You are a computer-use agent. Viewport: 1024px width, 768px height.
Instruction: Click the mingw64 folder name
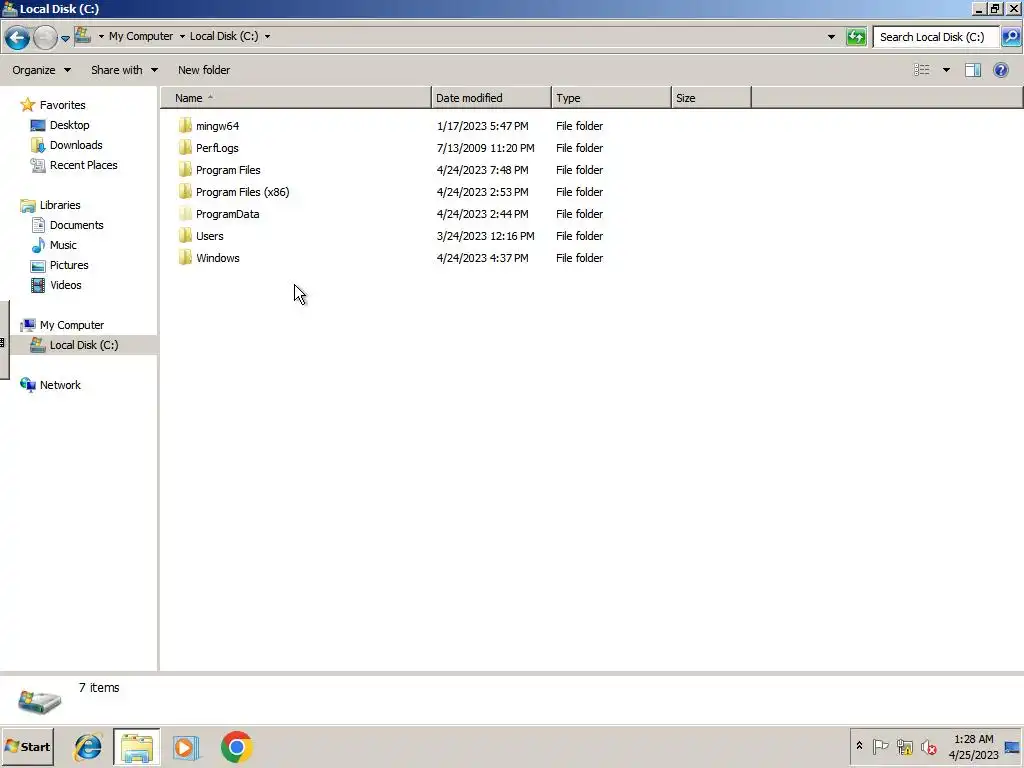point(217,126)
